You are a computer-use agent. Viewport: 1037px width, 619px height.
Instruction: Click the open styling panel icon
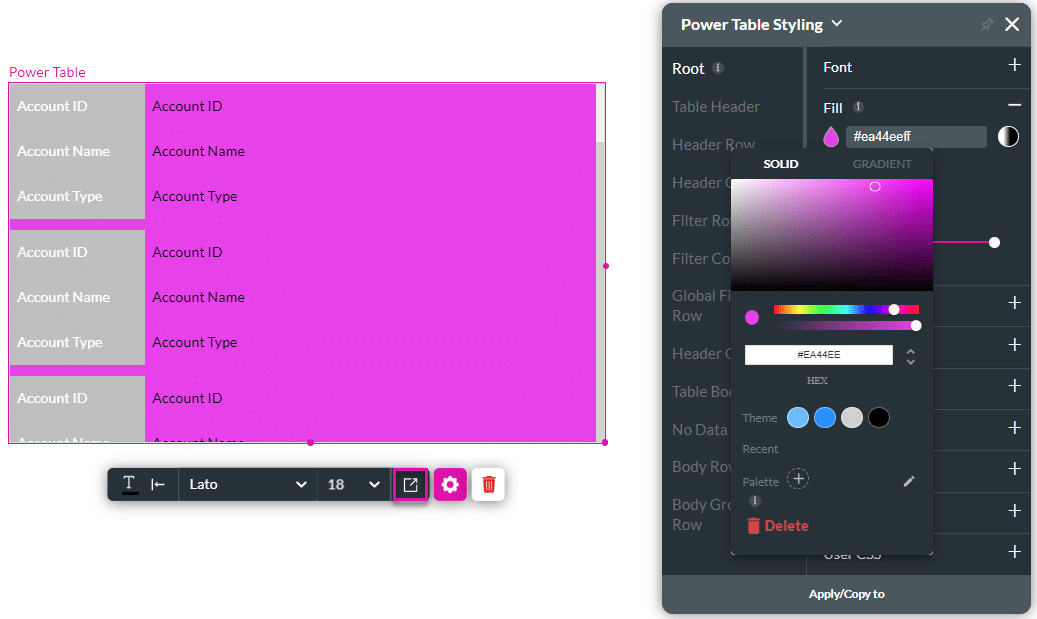point(410,485)
